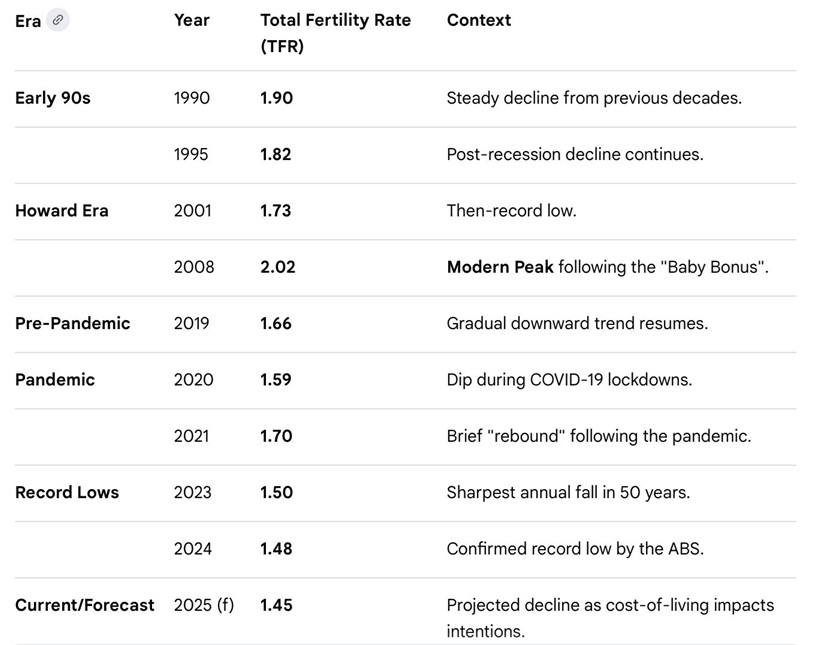814x645 pixels.
Task: Click the 2.02 fertility rate value
Action: (x=277, y=267)
